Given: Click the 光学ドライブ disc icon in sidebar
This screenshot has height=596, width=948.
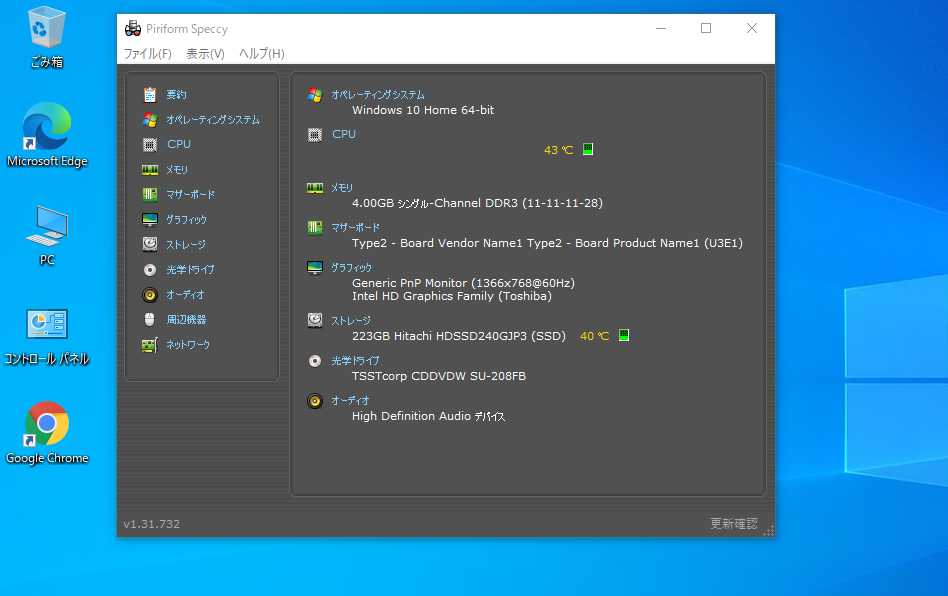Looking at the screenshot, I should coord(150,270).
